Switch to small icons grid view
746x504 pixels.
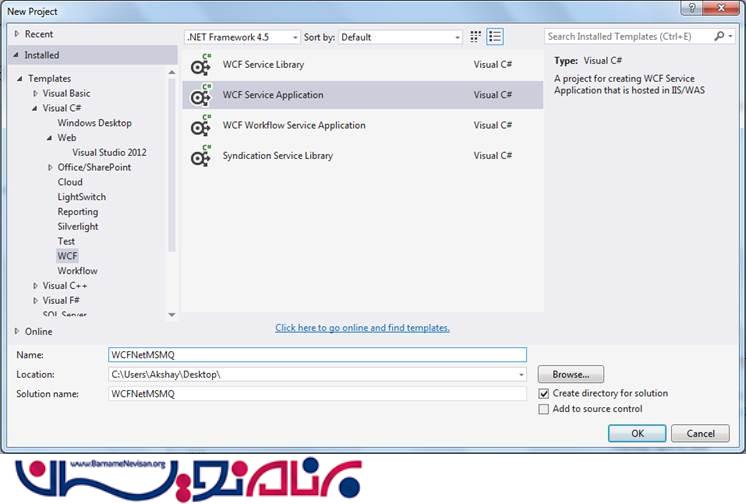point(475,37)
